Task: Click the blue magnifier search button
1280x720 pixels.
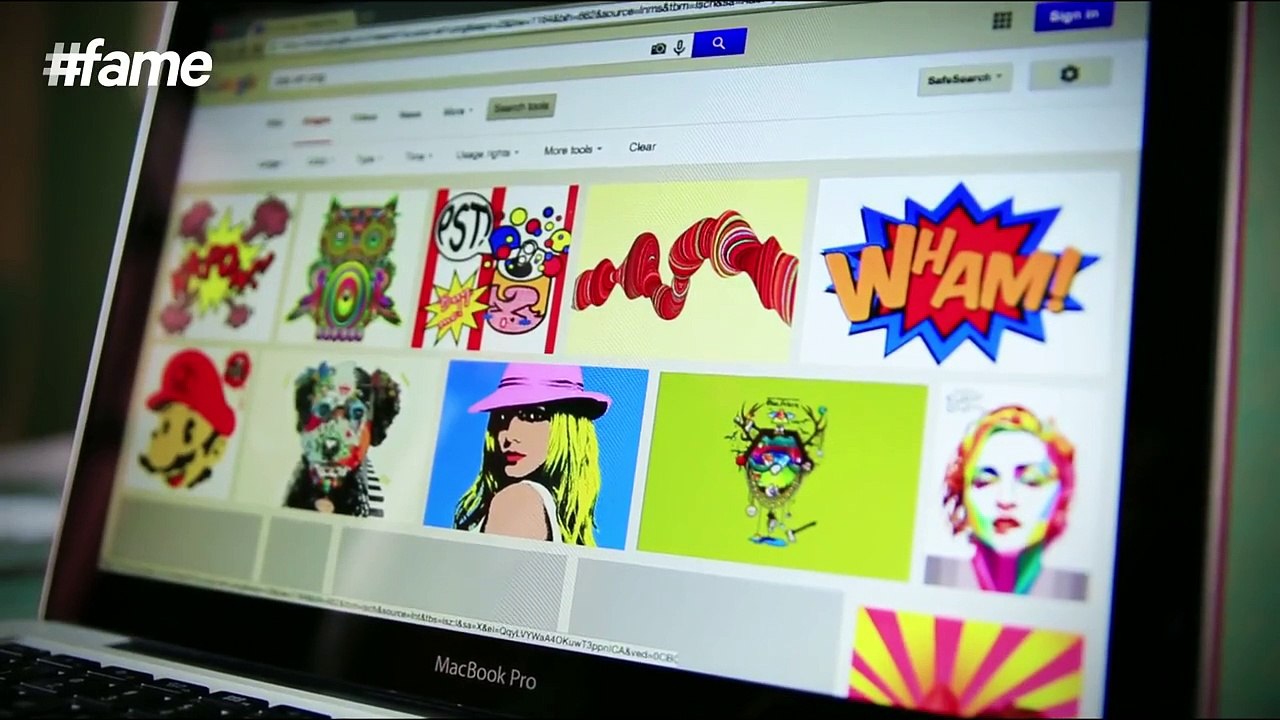Action: (x=719, y=43)
